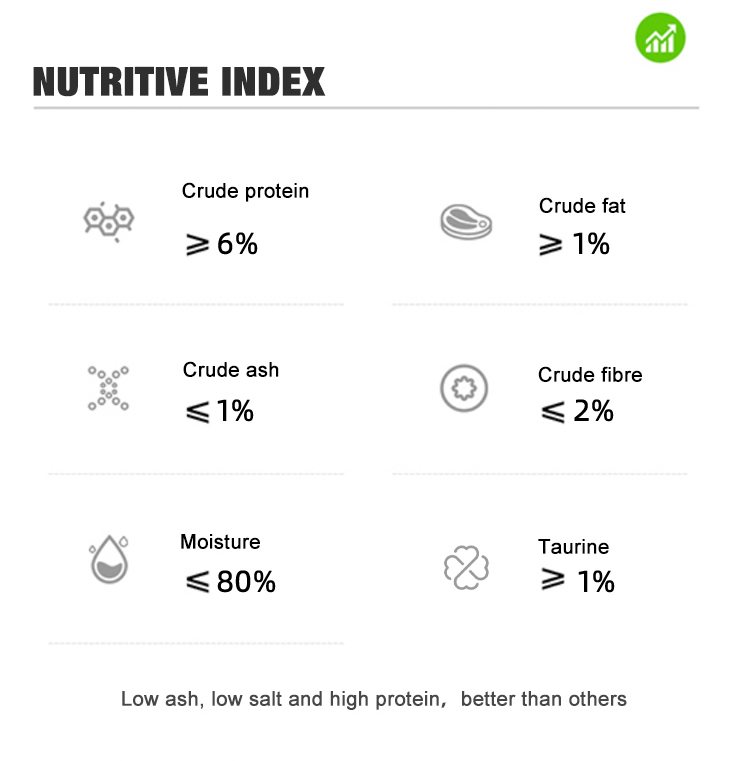Click the ≤2% fibre value

click(x=576, y=411)
